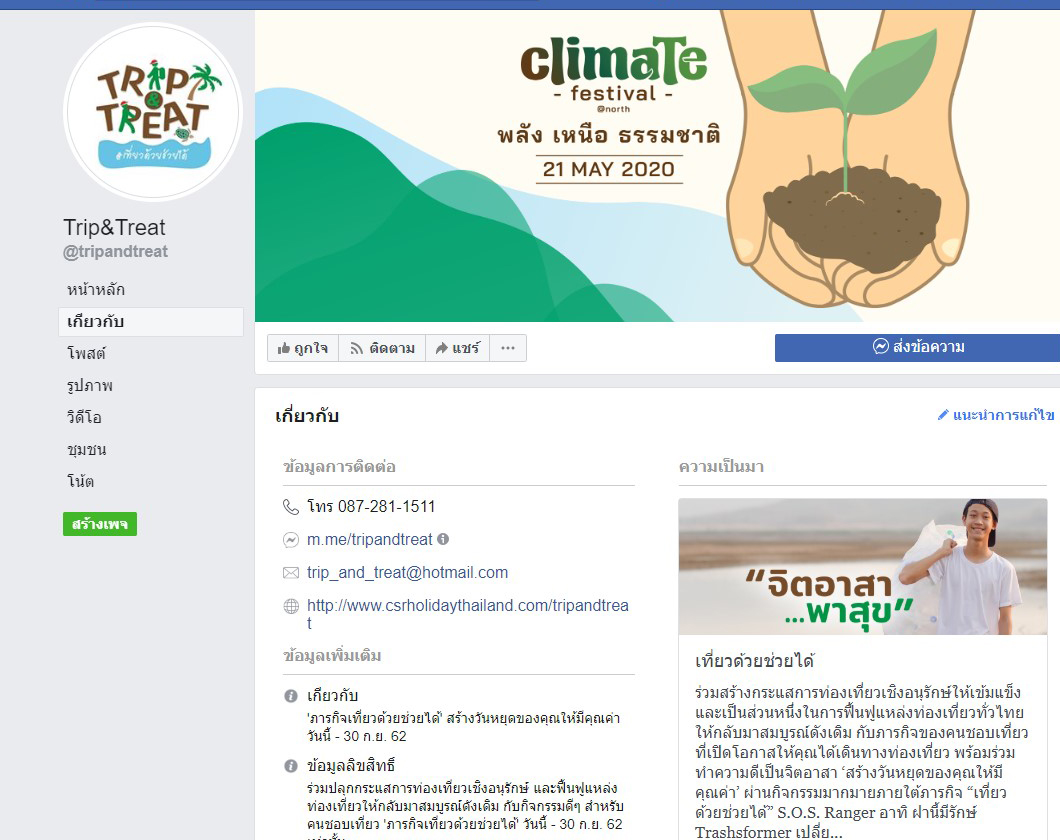Select รูปภาพ in the sidebar menu
1060x840 pixels.
coord(90,385)
